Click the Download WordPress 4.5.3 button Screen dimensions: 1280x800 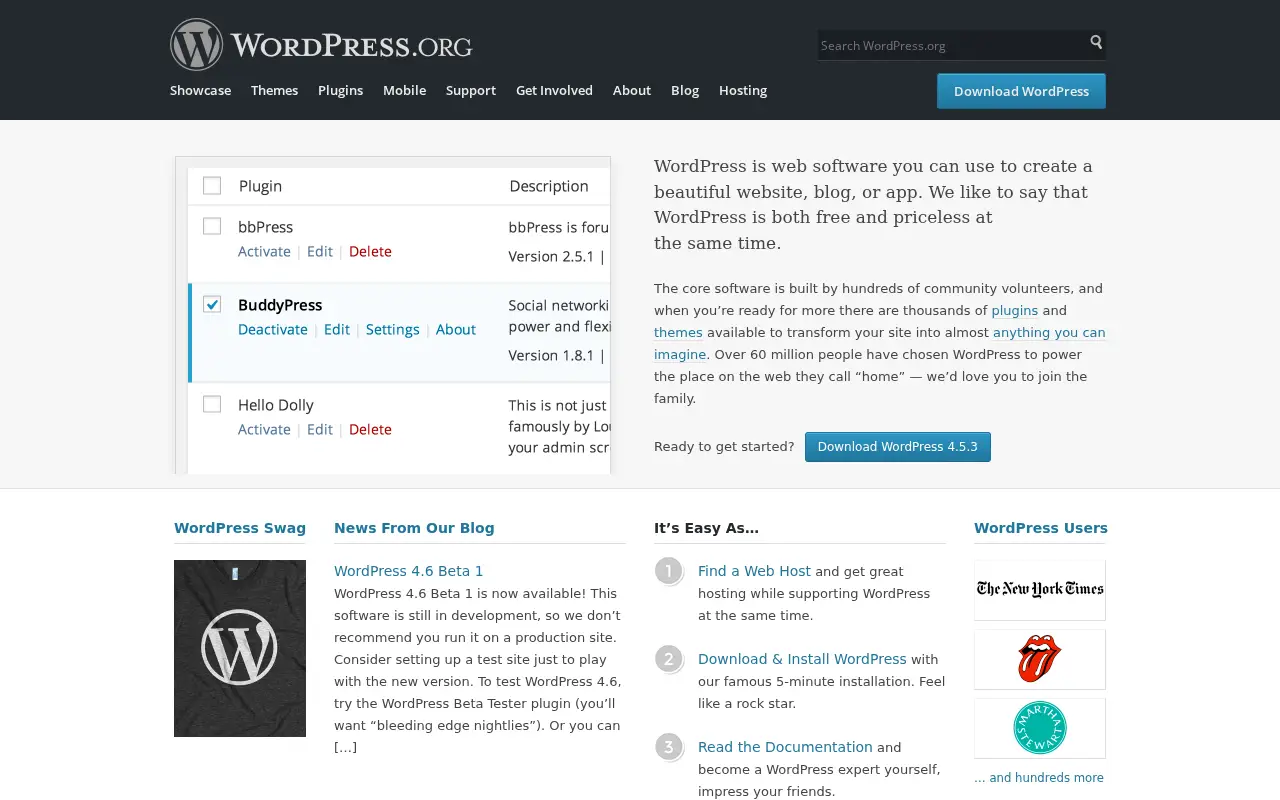click(898, 447)
